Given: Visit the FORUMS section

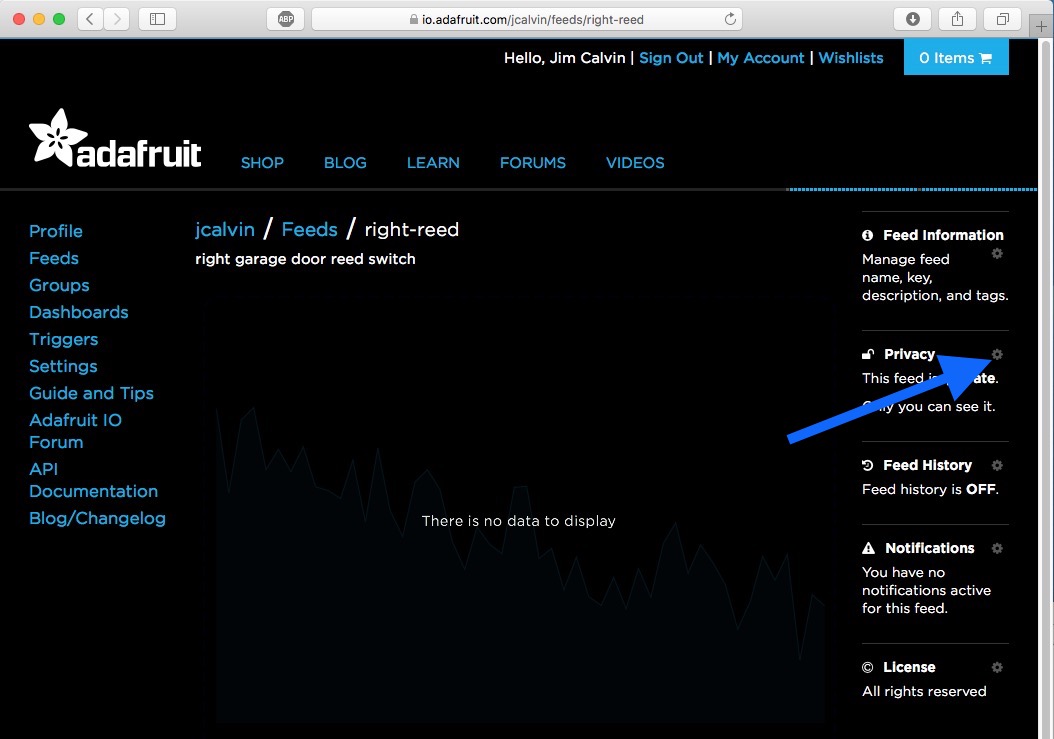Looking at the screenshot, I should (x=533, y=163).
